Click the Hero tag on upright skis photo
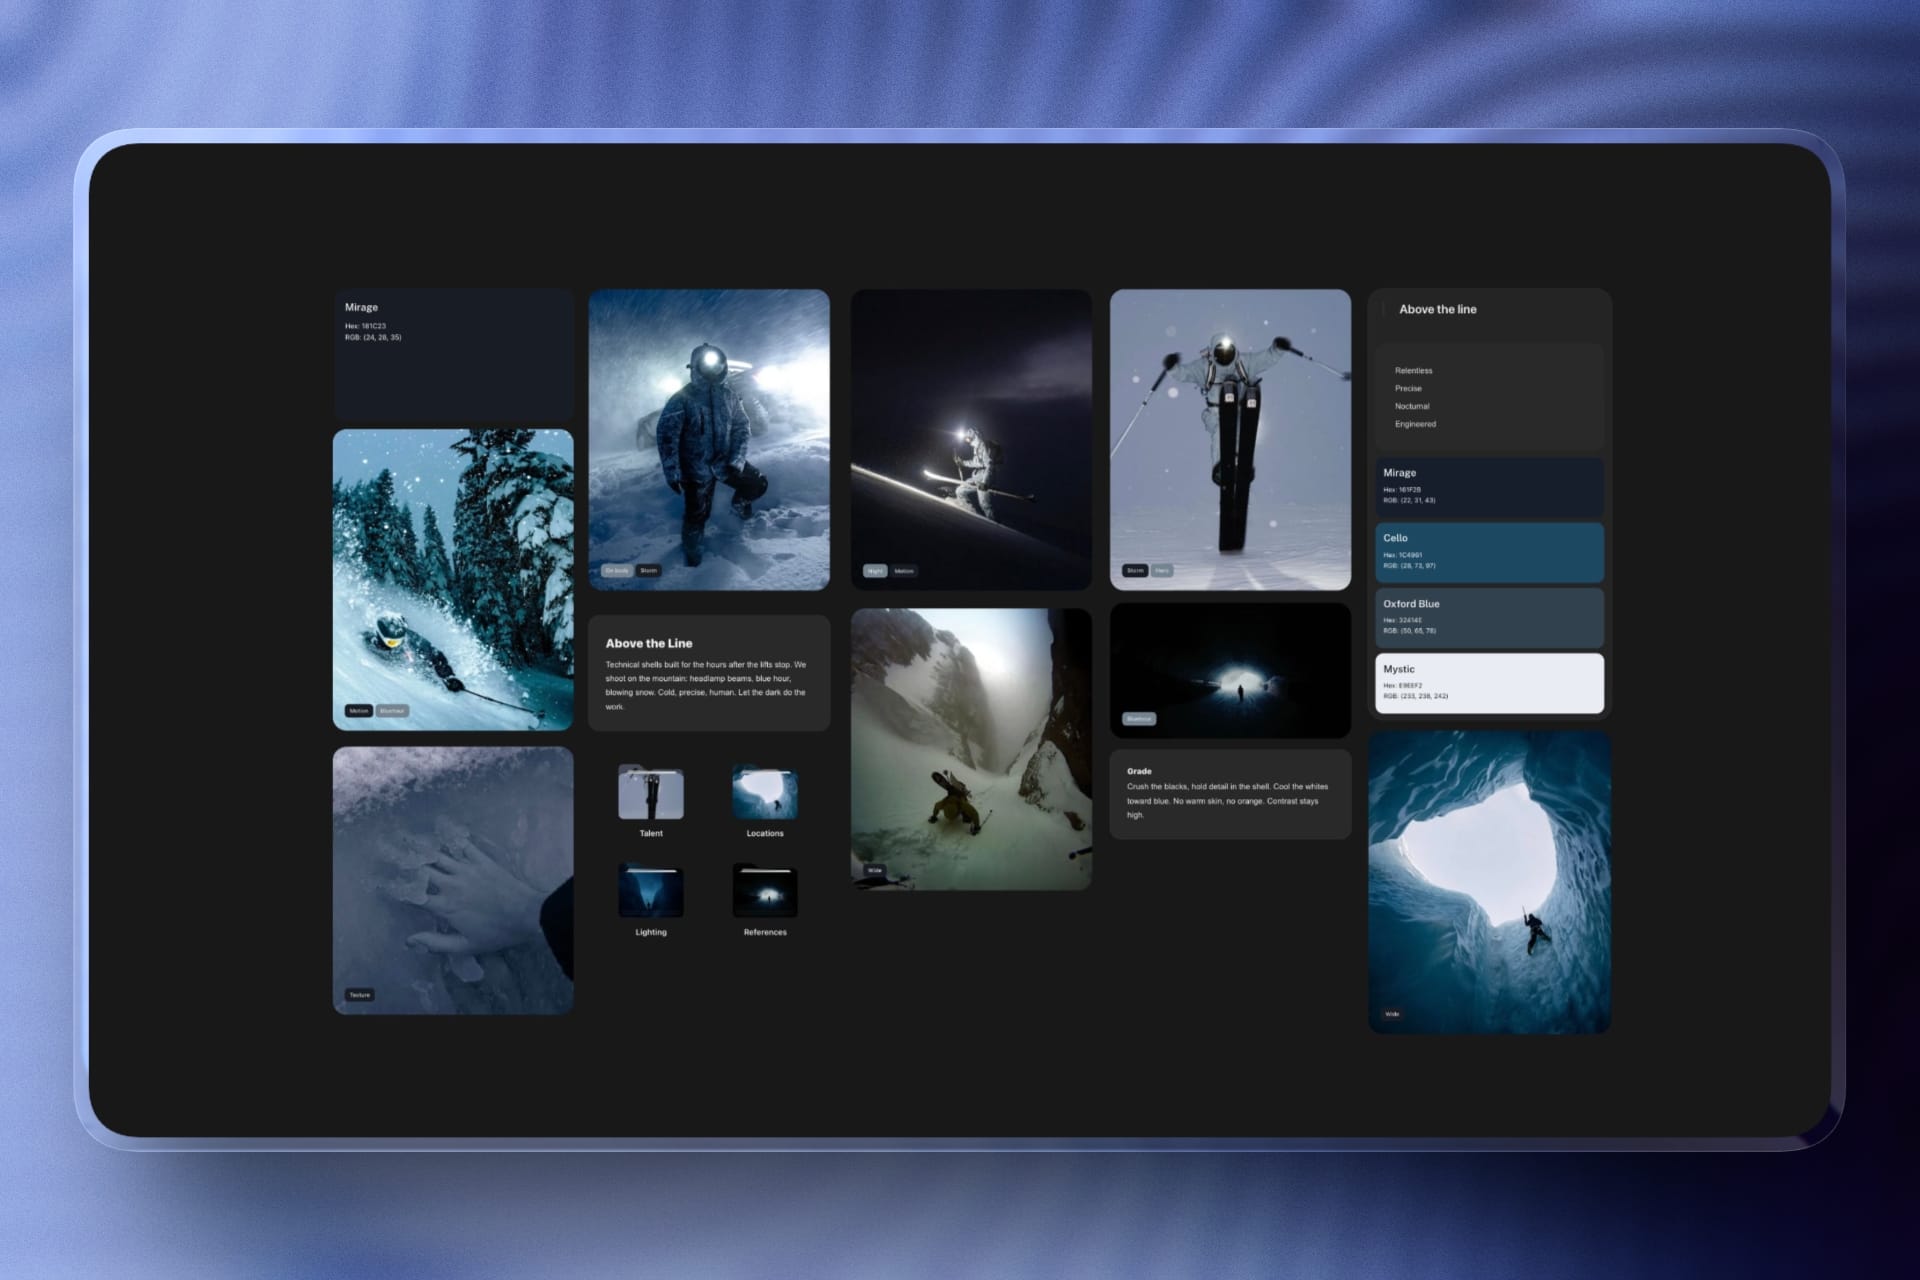The height and width of the screenshot is (1280, 1920). (1162, 571)
